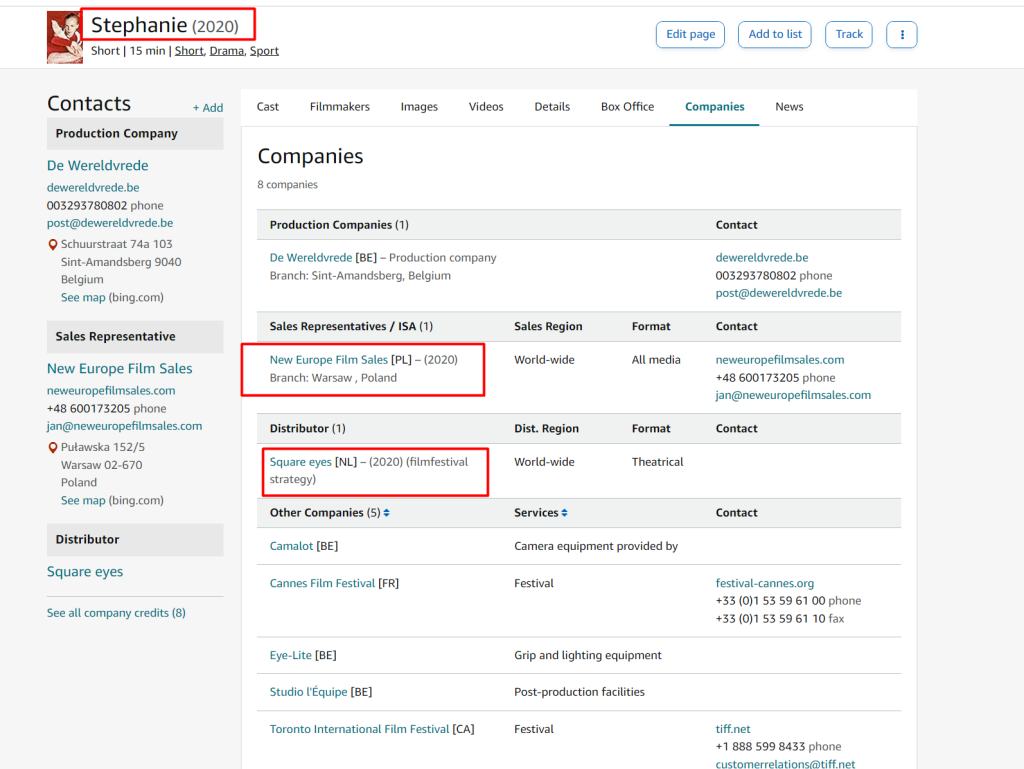The image size is (1024, 769).
Task: Open the three-dot more options menu
Action: coord(901,34)
